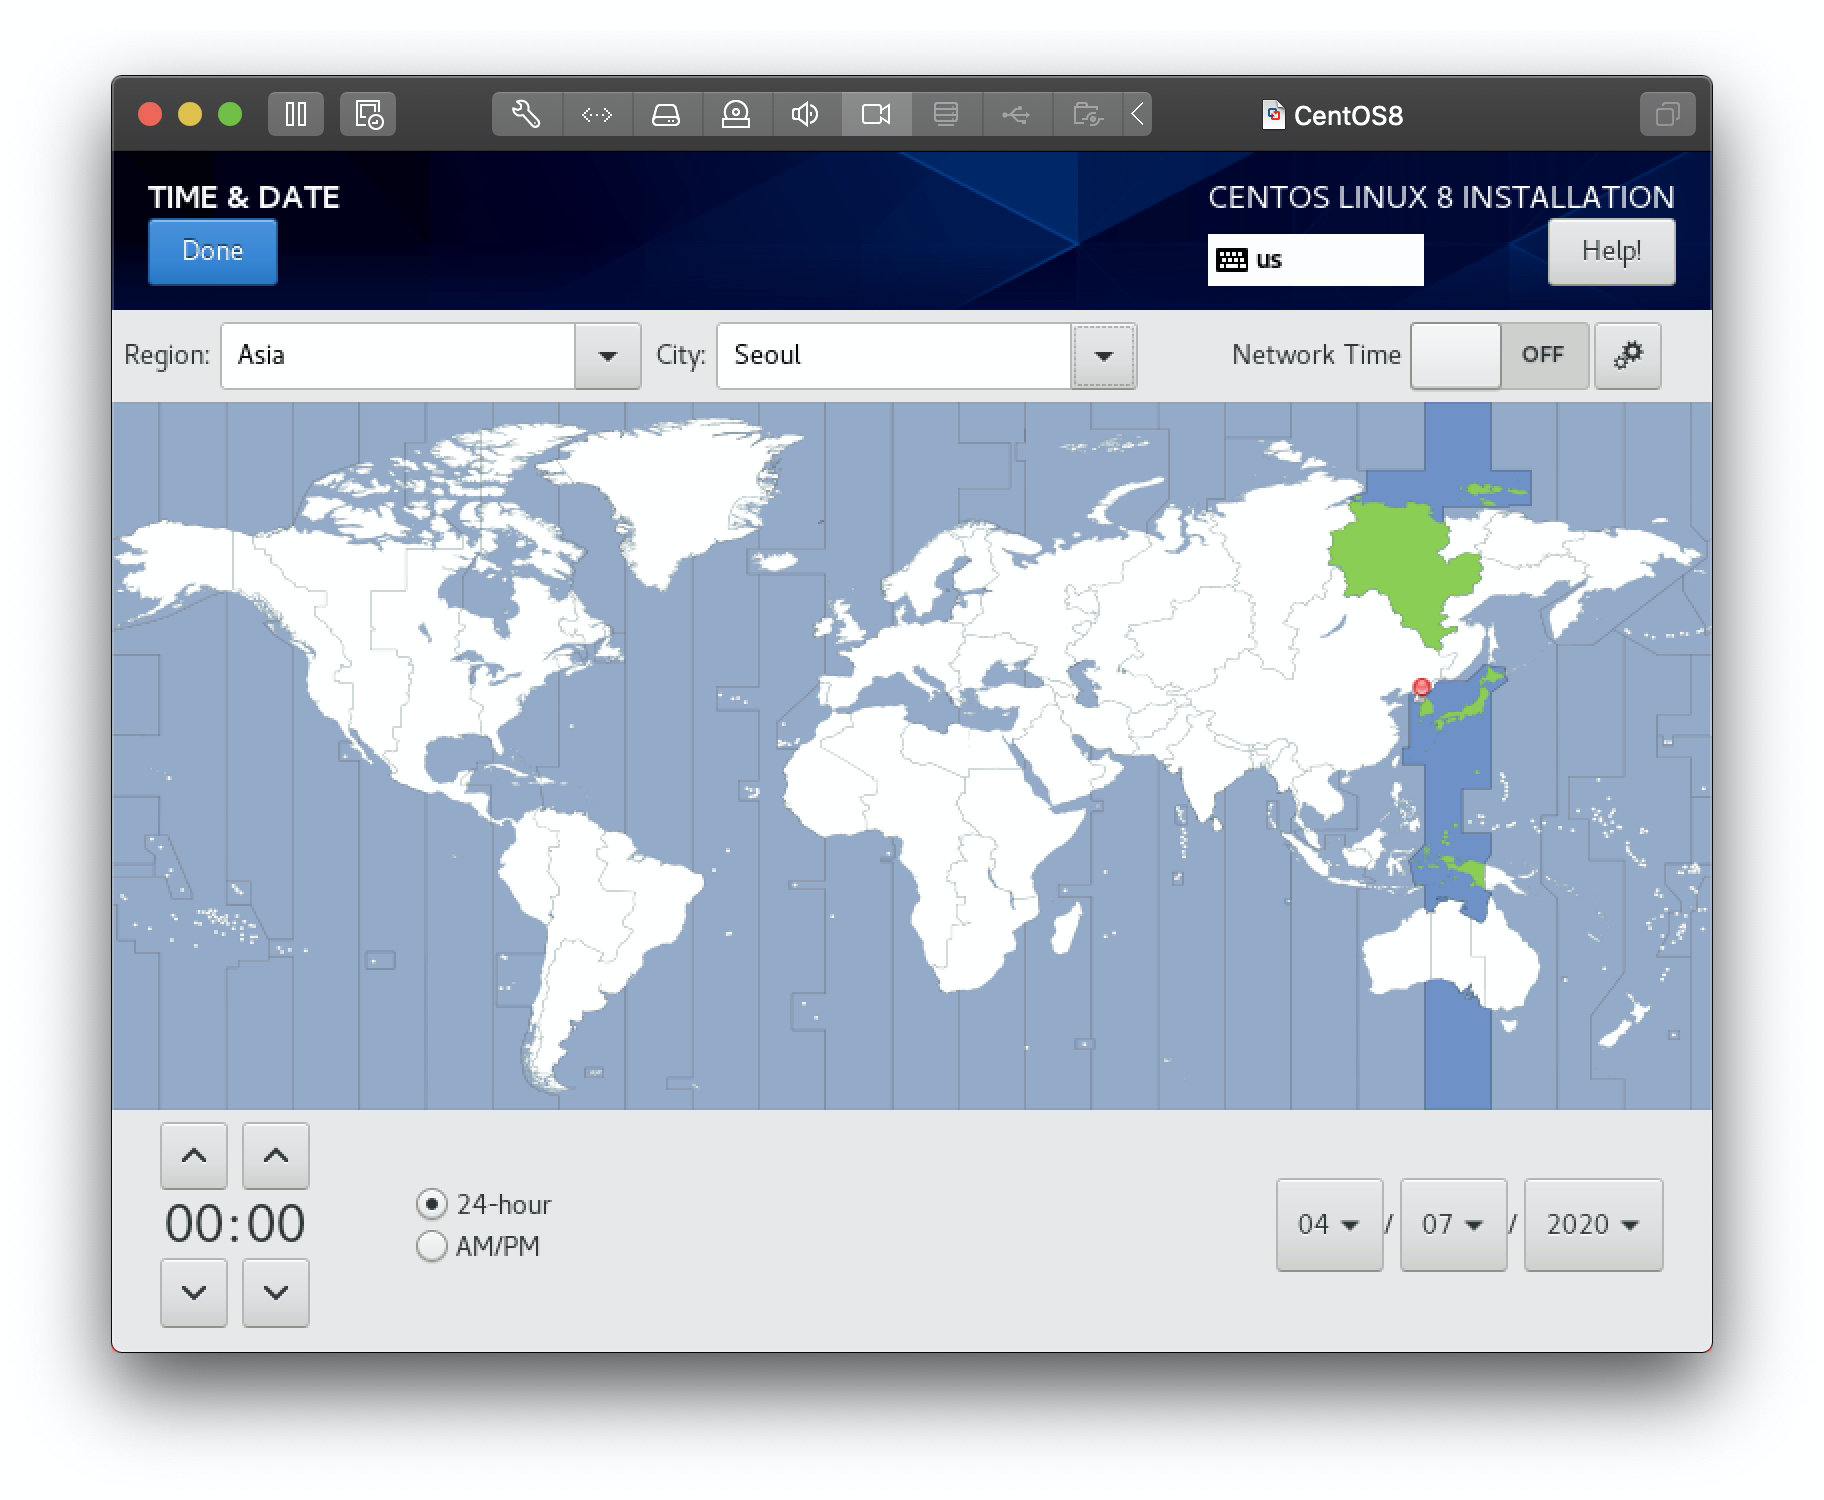Viewport: 1824px width, 1500px height.
Task: Click the sound speaker toolbar icon
Action: click(806, 114)
